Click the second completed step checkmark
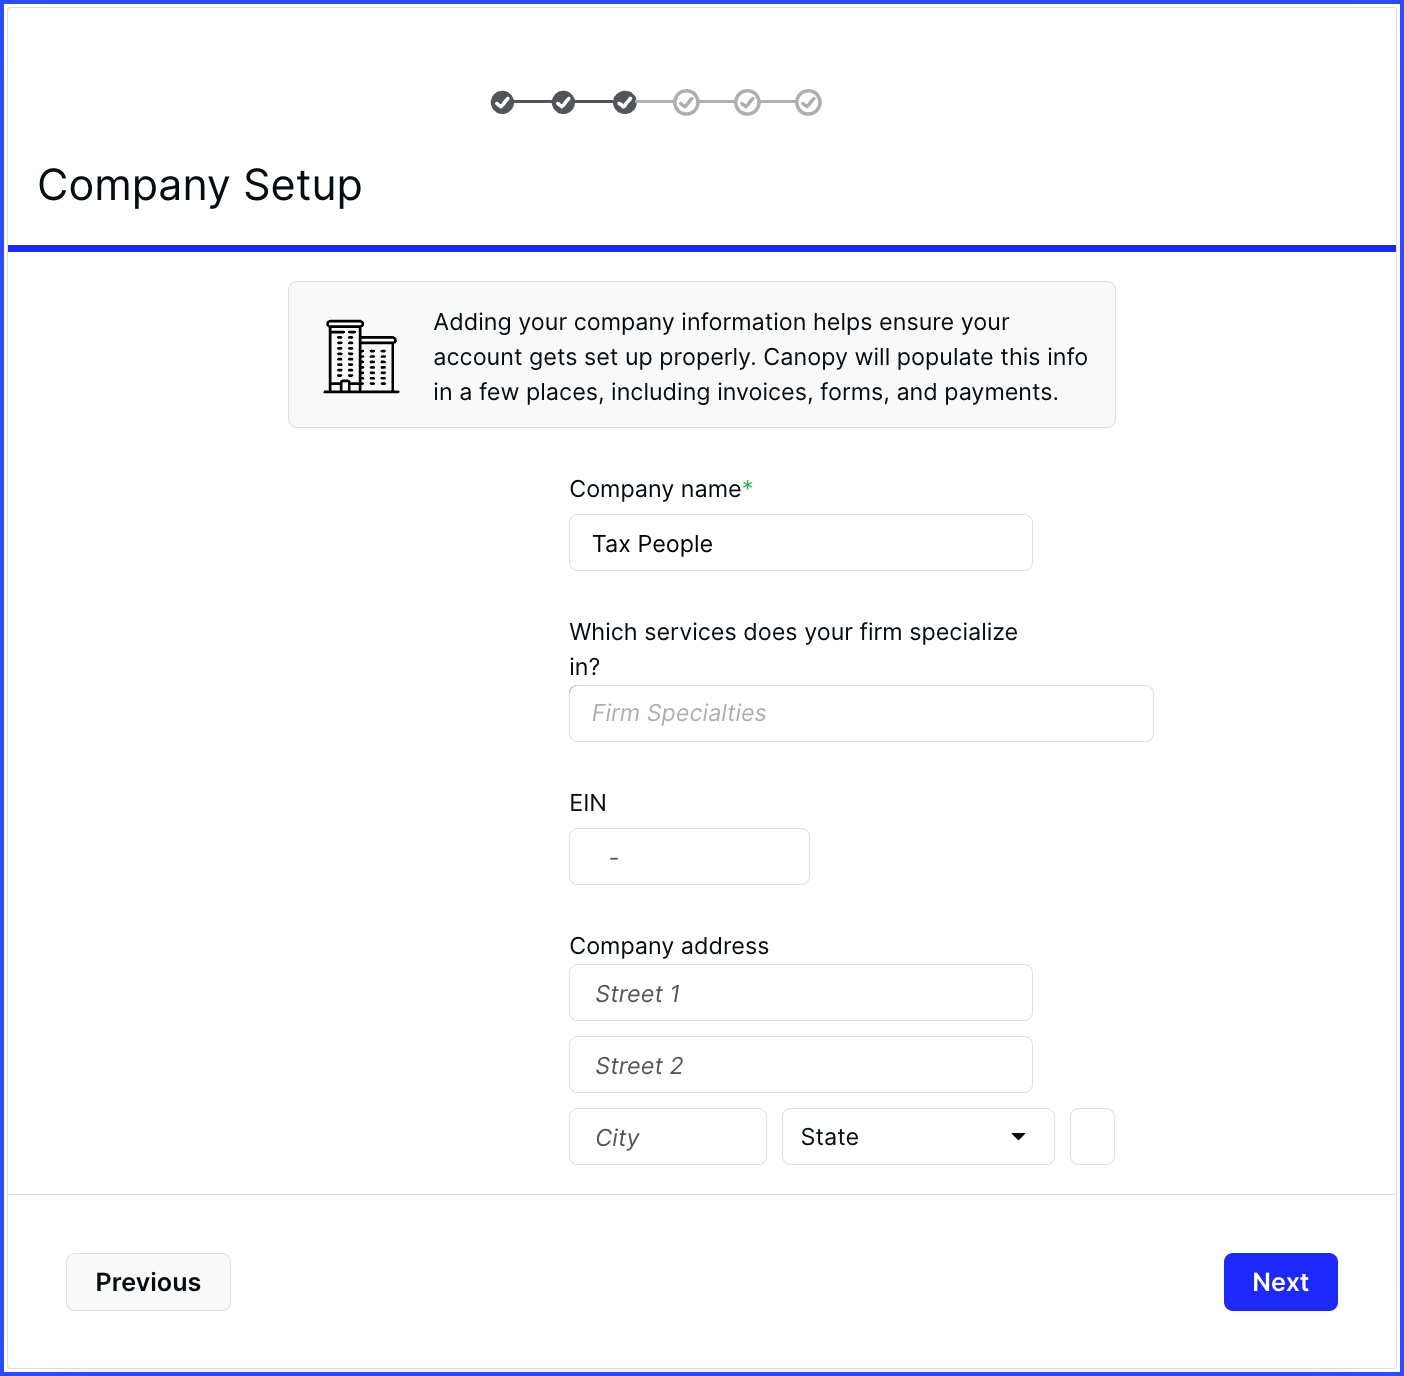Screen dimensions: 1404x1376 (564, 102)
